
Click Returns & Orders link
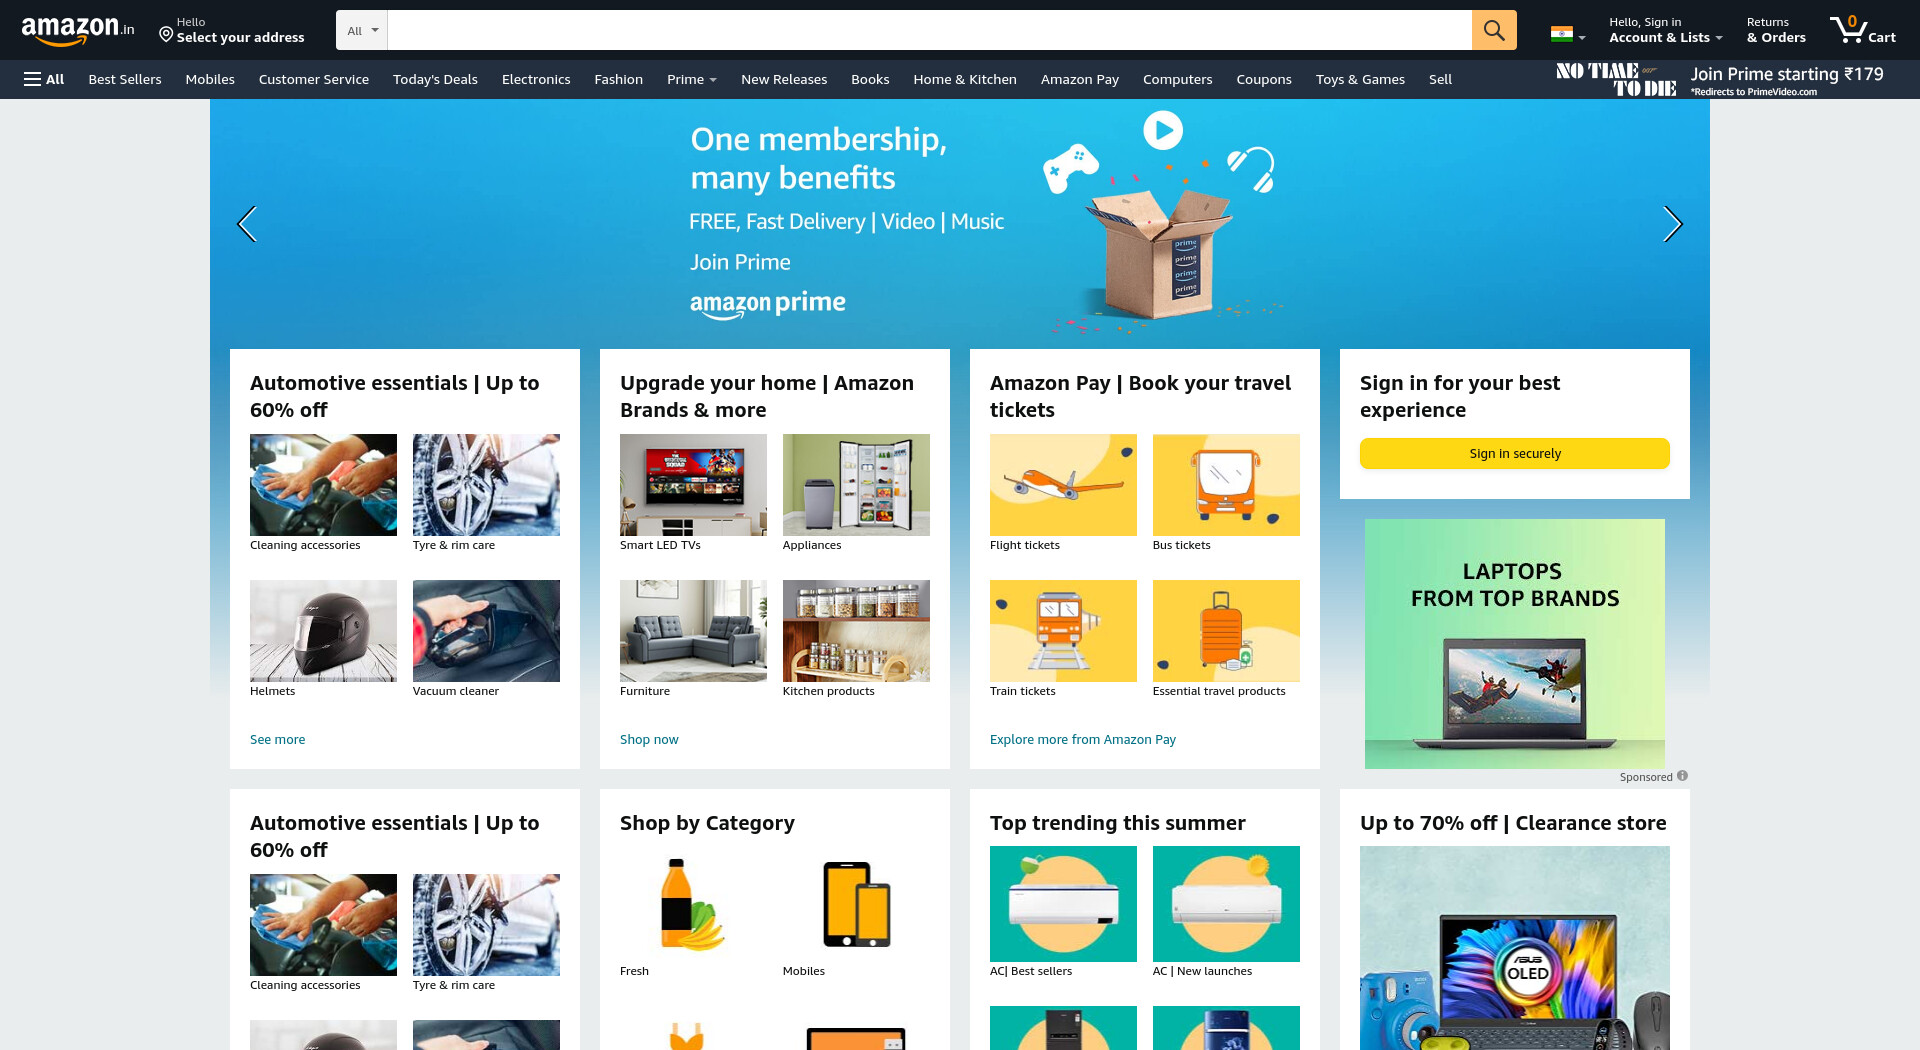coord(1776,30)
